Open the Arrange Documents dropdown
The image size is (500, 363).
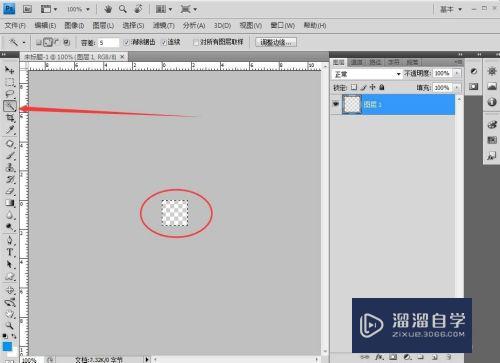pyautogui.click(x=164, y=9)
